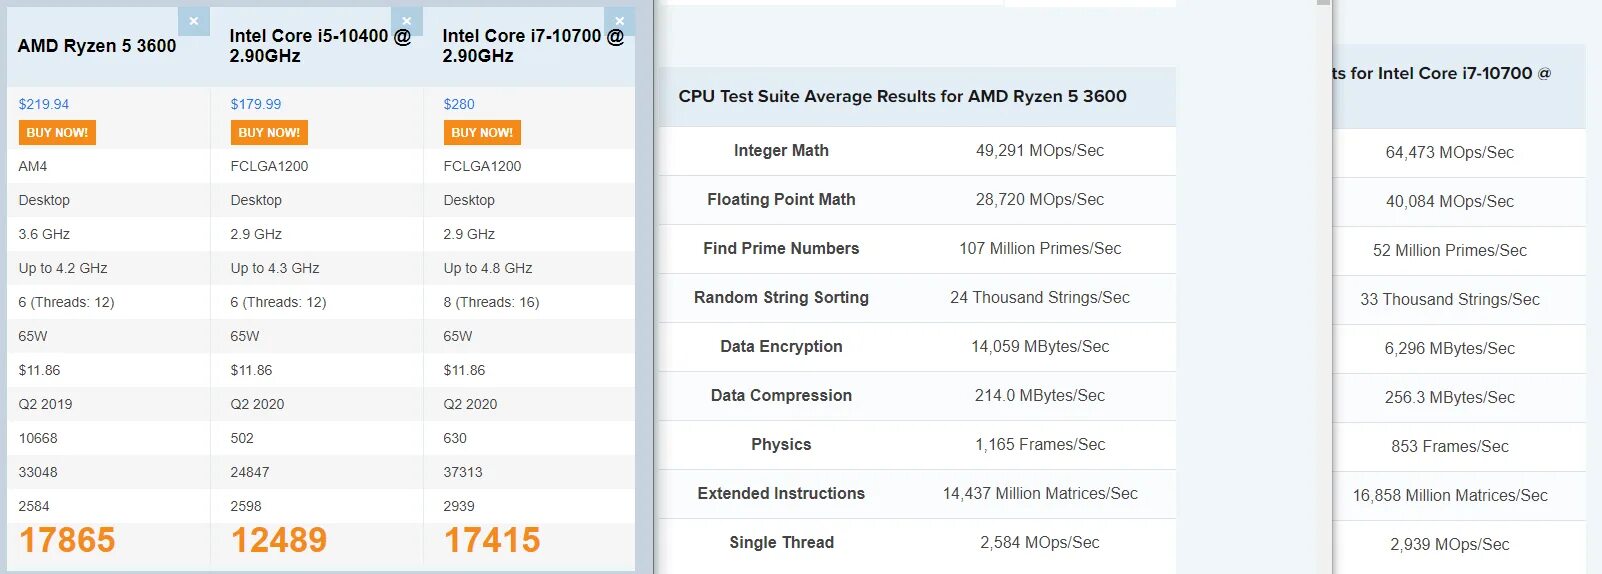Select the AMD Ryzen 5 3600 column title
This screenshot has height=574, width=1602.
[x=97, y=46]
